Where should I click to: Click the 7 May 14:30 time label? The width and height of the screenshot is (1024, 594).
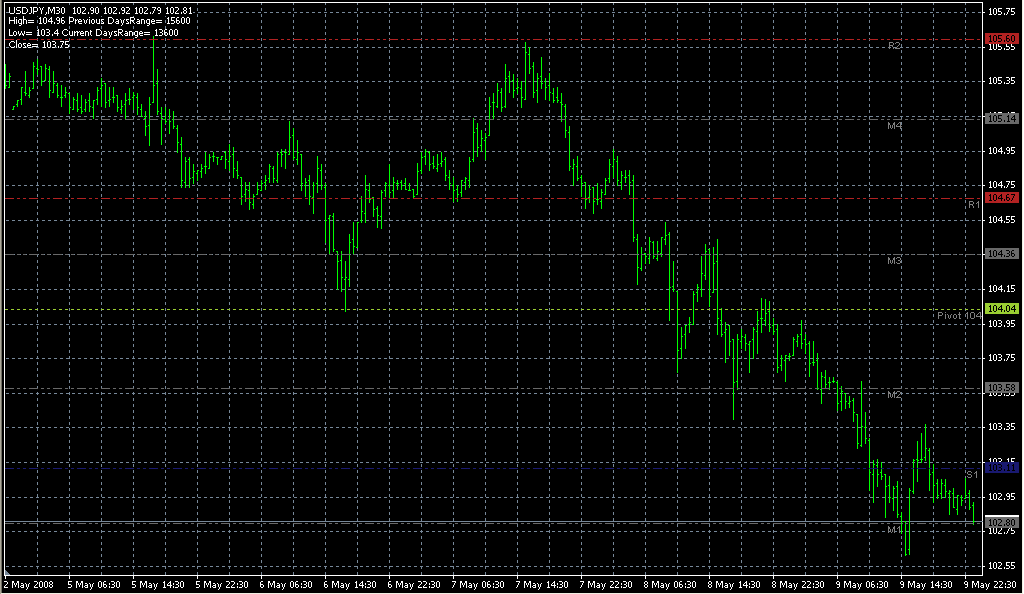pos(541,585)
